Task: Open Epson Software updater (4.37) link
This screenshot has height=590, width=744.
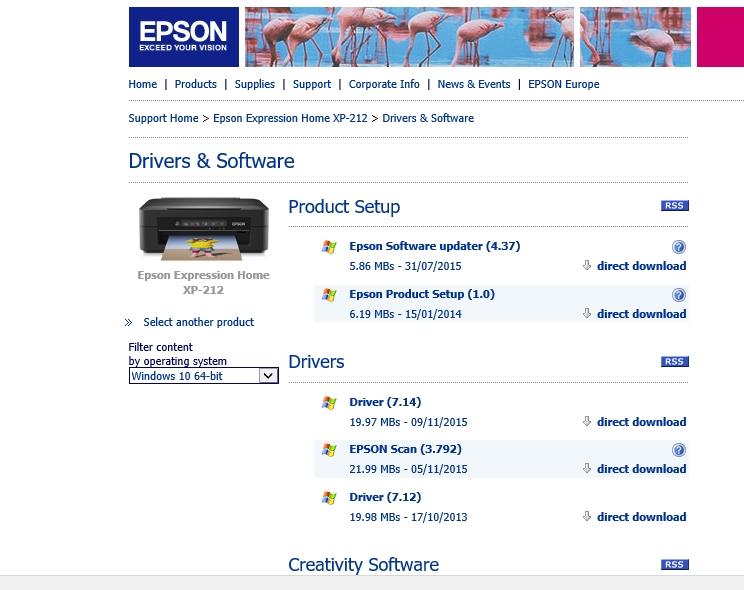Action: click(435, 246)
